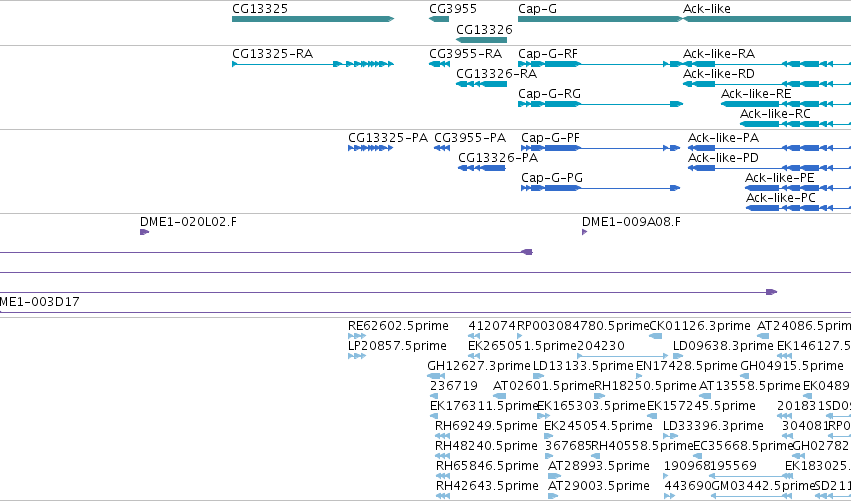Screen dimensions: 851x501
Task: Click the RH48240.5prime EST label
Action: 486,446
